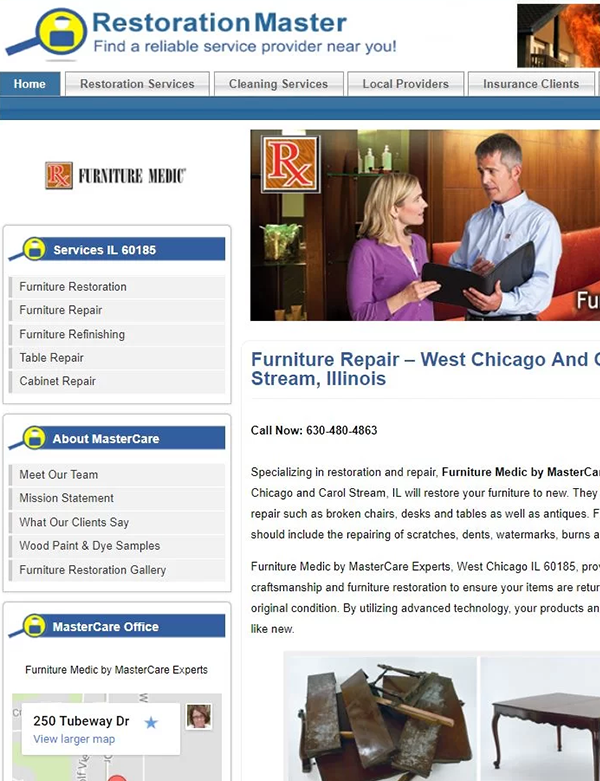600x781 pixels.
Task: Click the Services IL 60185 header
Action: pyautogui.click(x=117, y=249)
